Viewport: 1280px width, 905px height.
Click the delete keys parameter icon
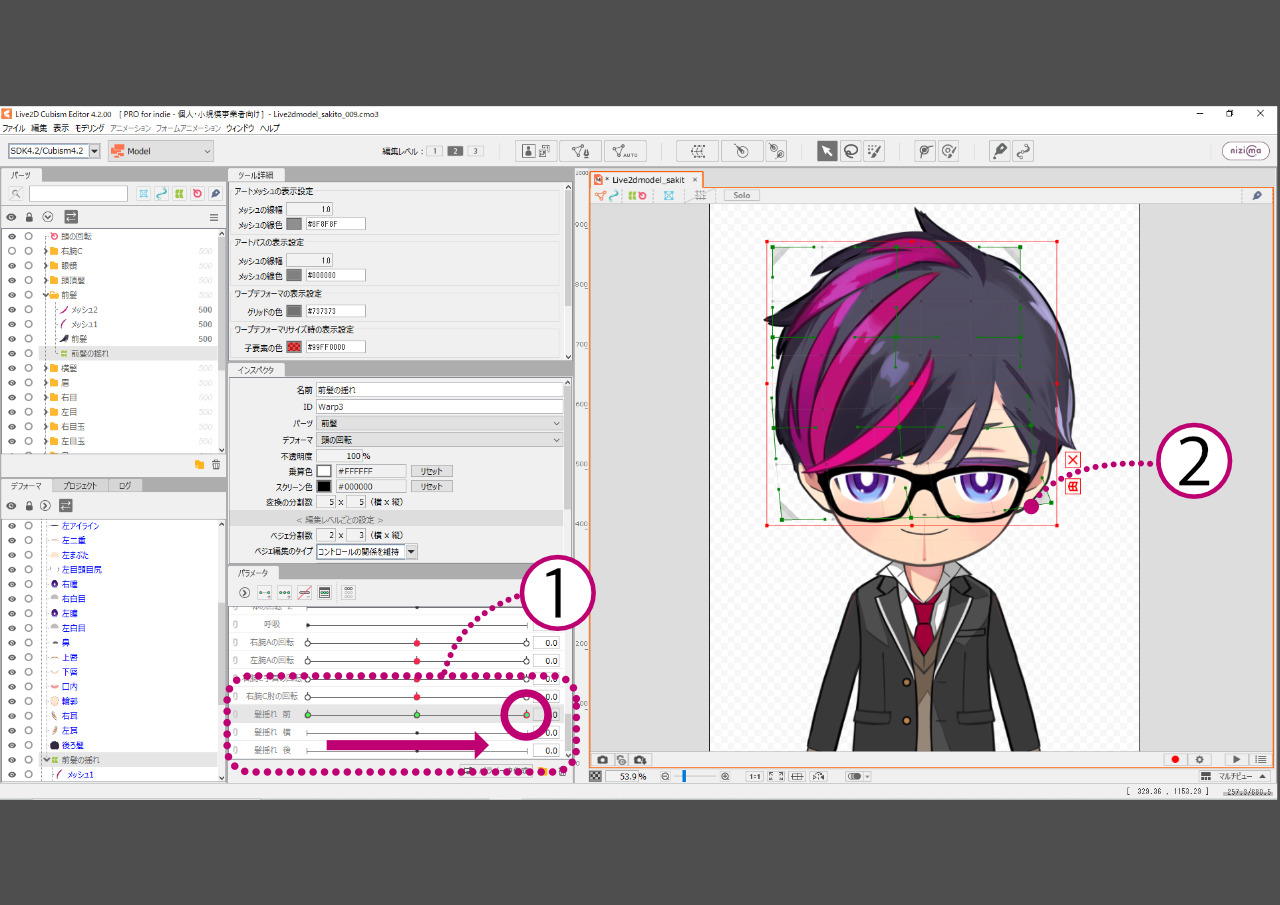click(304, 592)
